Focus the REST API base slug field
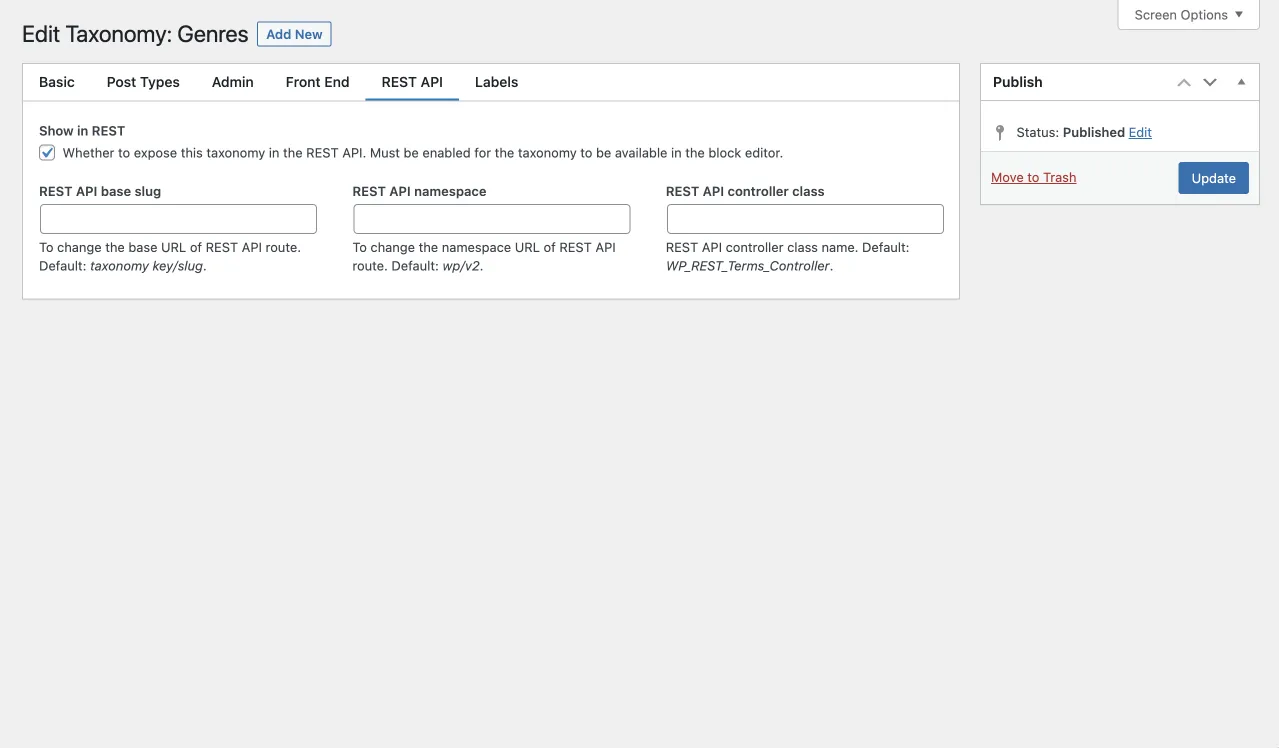Image resolution: width=1279 pixels, height=748 pixels. coord(178,219)
